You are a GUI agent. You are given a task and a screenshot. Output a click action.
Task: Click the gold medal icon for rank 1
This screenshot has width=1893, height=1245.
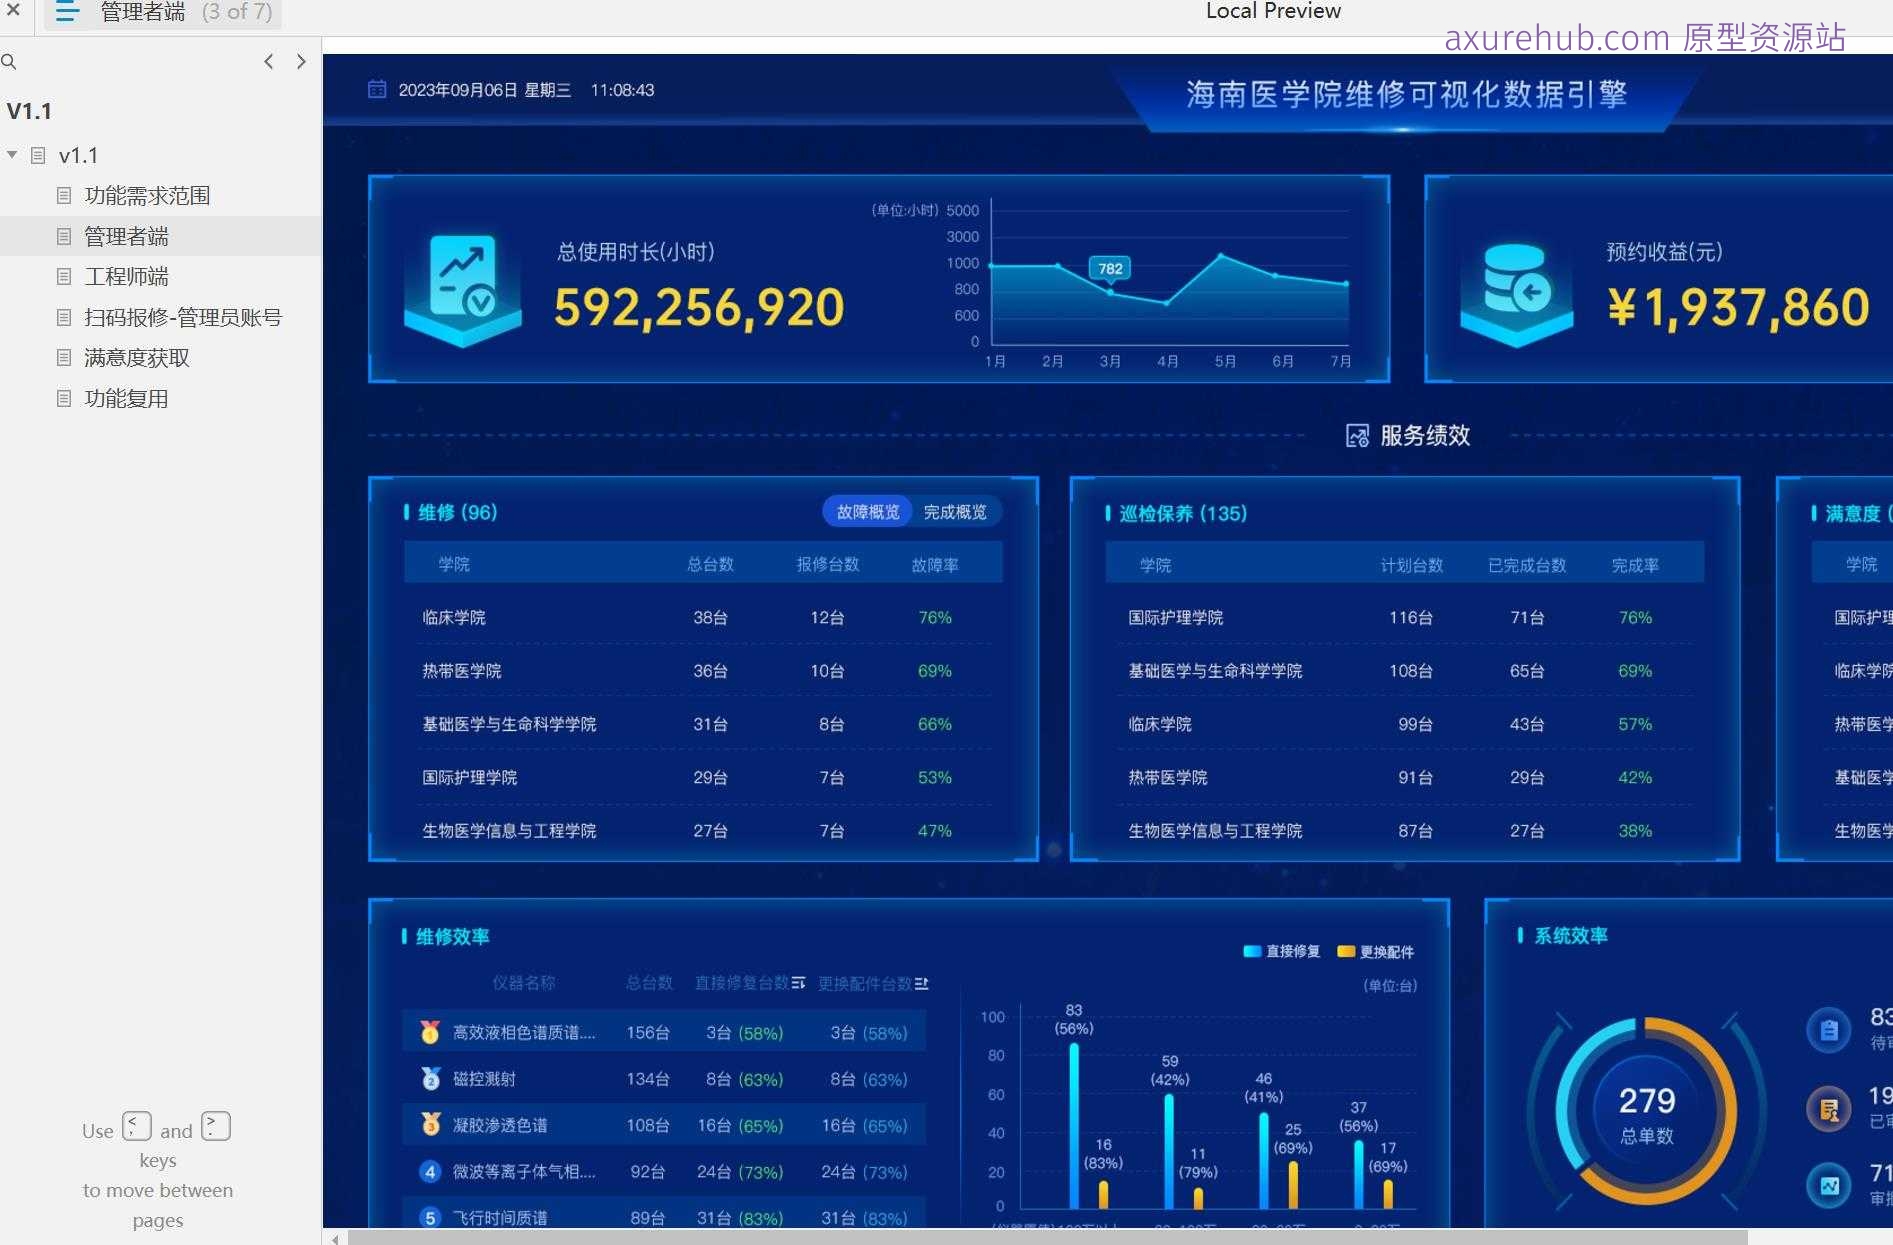(x=430, y=1031)
